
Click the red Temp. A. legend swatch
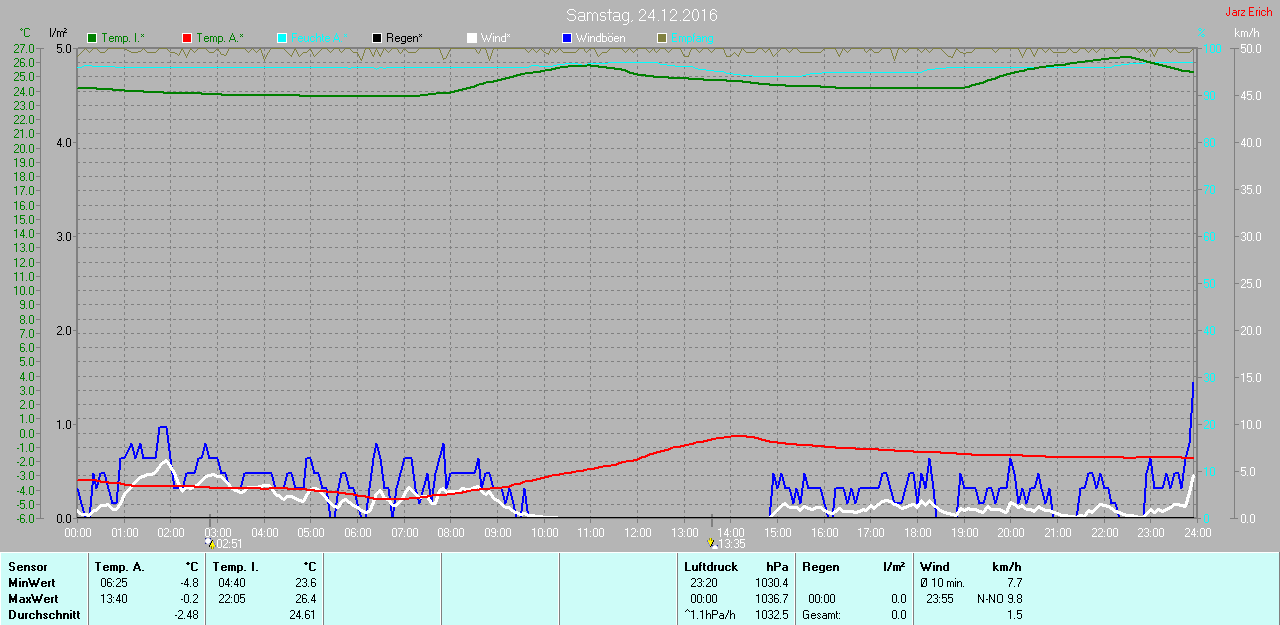coord(187,38)
